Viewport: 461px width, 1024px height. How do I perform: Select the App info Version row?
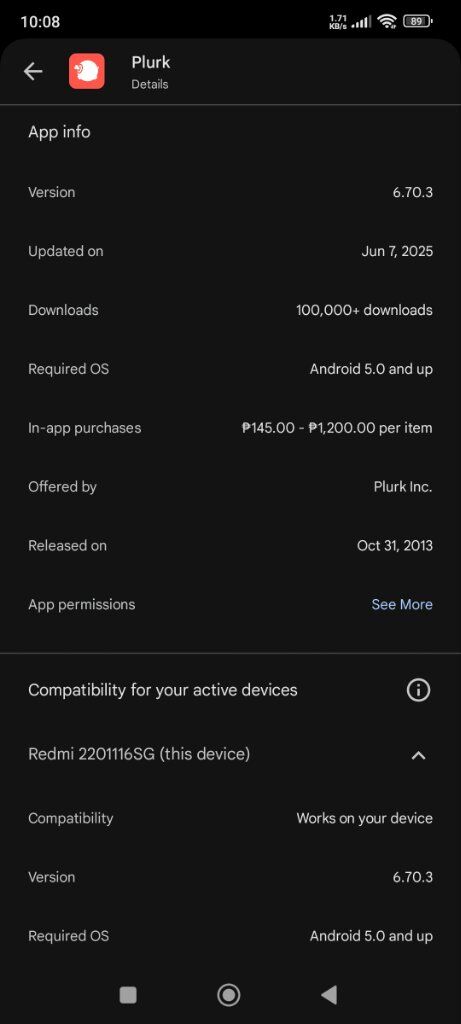230,192
